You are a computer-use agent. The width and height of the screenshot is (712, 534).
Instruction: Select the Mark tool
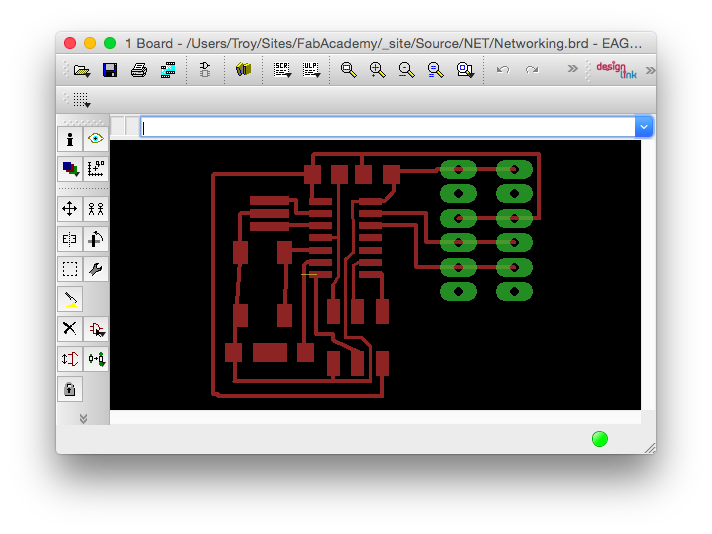point(96,168)
